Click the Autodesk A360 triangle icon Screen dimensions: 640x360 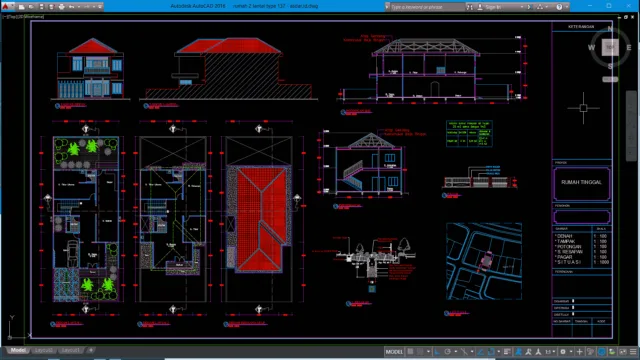coord(540,7)
